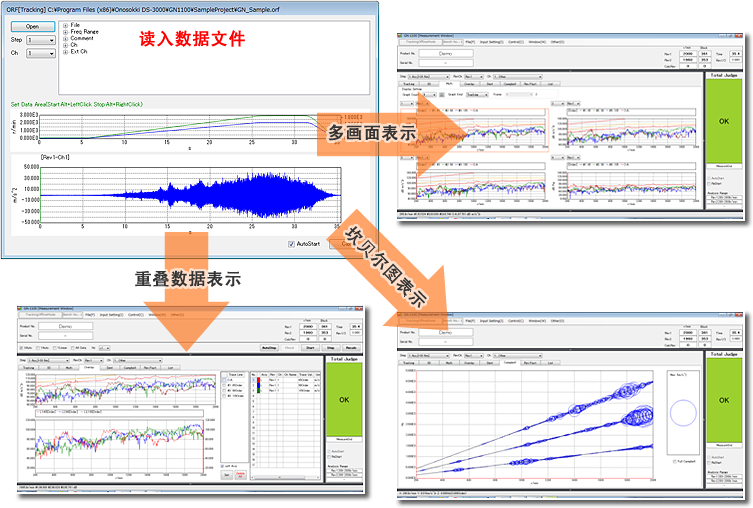Click the green OK judge panel at top right
The image size is (753, 508).
click(x=722, y=118)
